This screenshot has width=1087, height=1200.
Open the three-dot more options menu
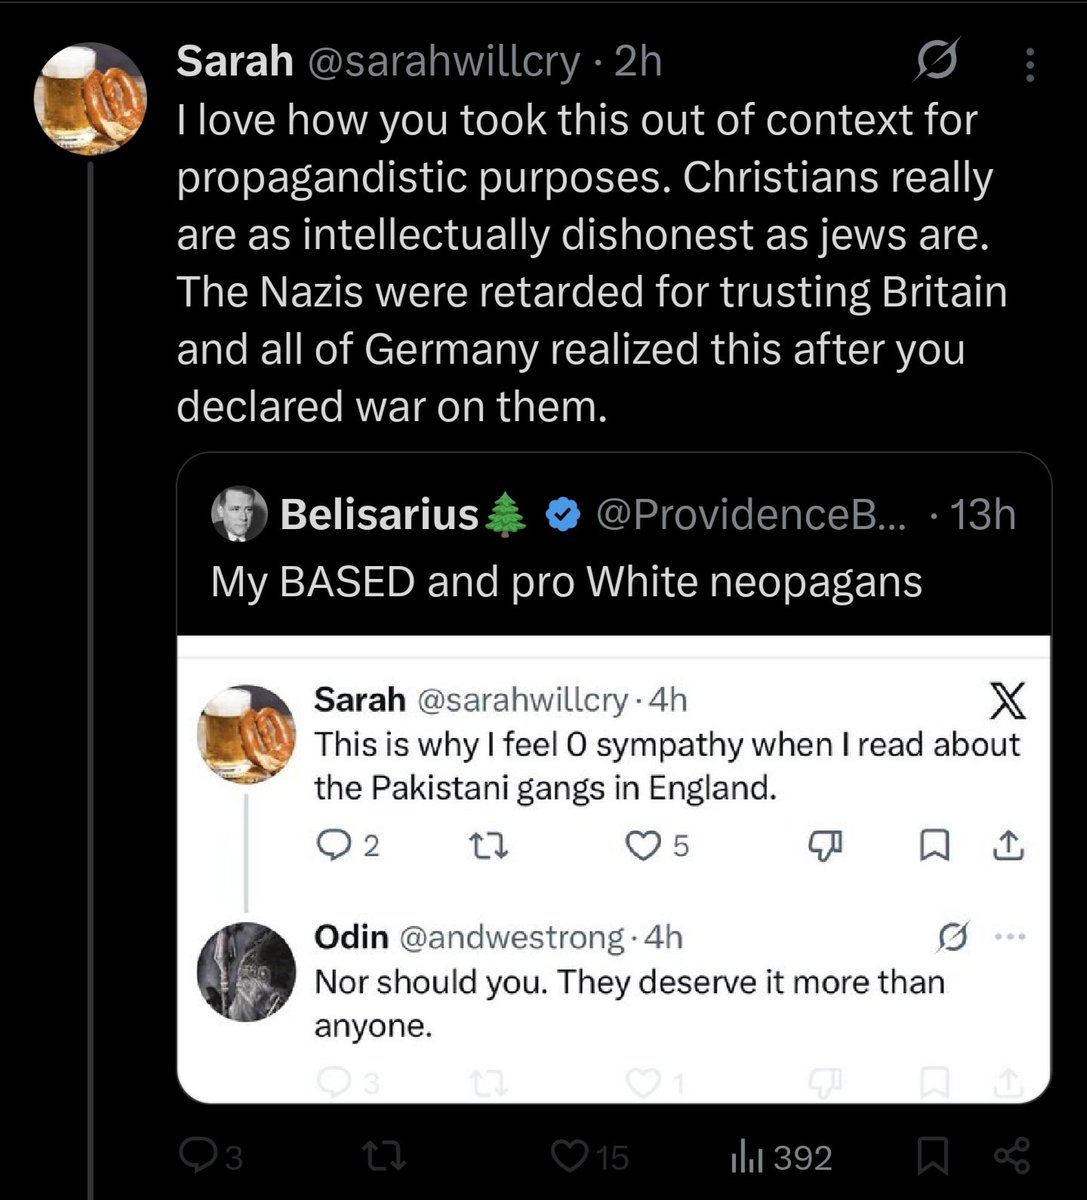point(1030,65)
